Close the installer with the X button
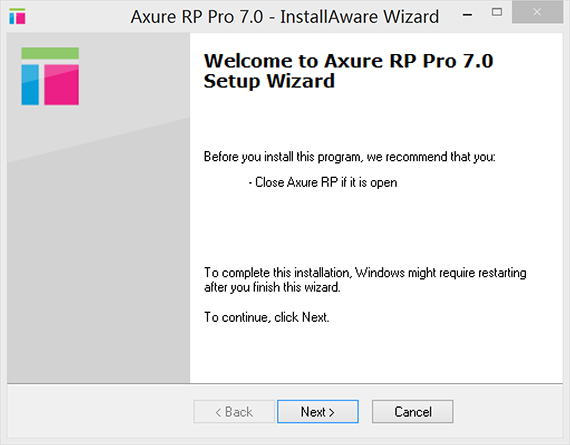The width and height of the screenshot is (570, 445). point(537,12)
